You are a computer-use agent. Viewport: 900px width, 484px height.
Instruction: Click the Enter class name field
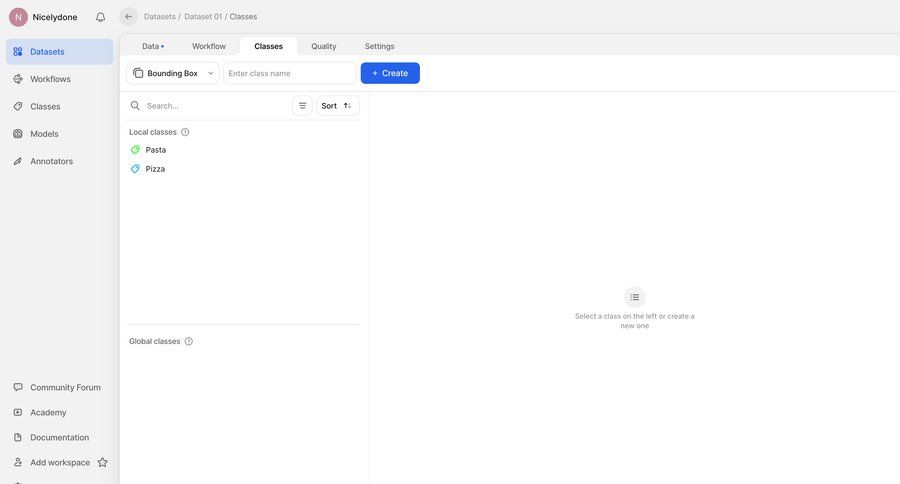pos(289,73)
